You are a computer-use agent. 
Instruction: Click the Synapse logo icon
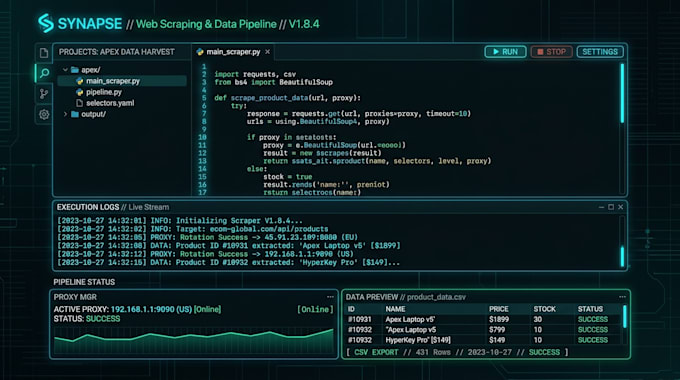tap(46, 23)
